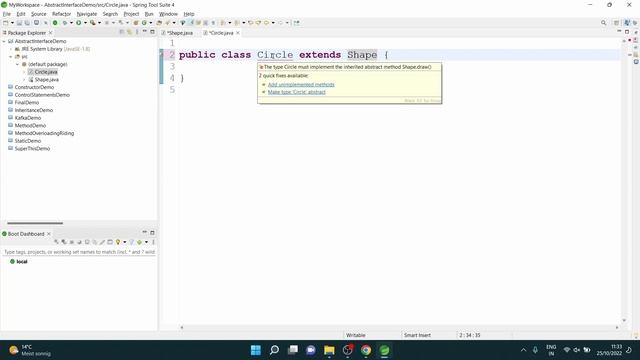
Task: Apply Make type 'Circle' abstract quick fix
Action: point(297,92)
